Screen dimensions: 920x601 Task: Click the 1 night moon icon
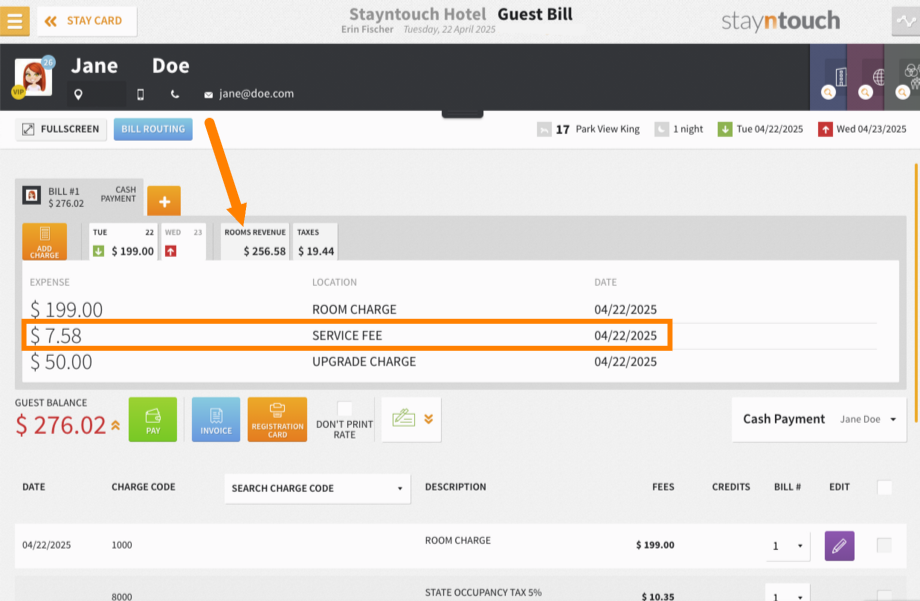pyautogui.click(x=662, y=129)
